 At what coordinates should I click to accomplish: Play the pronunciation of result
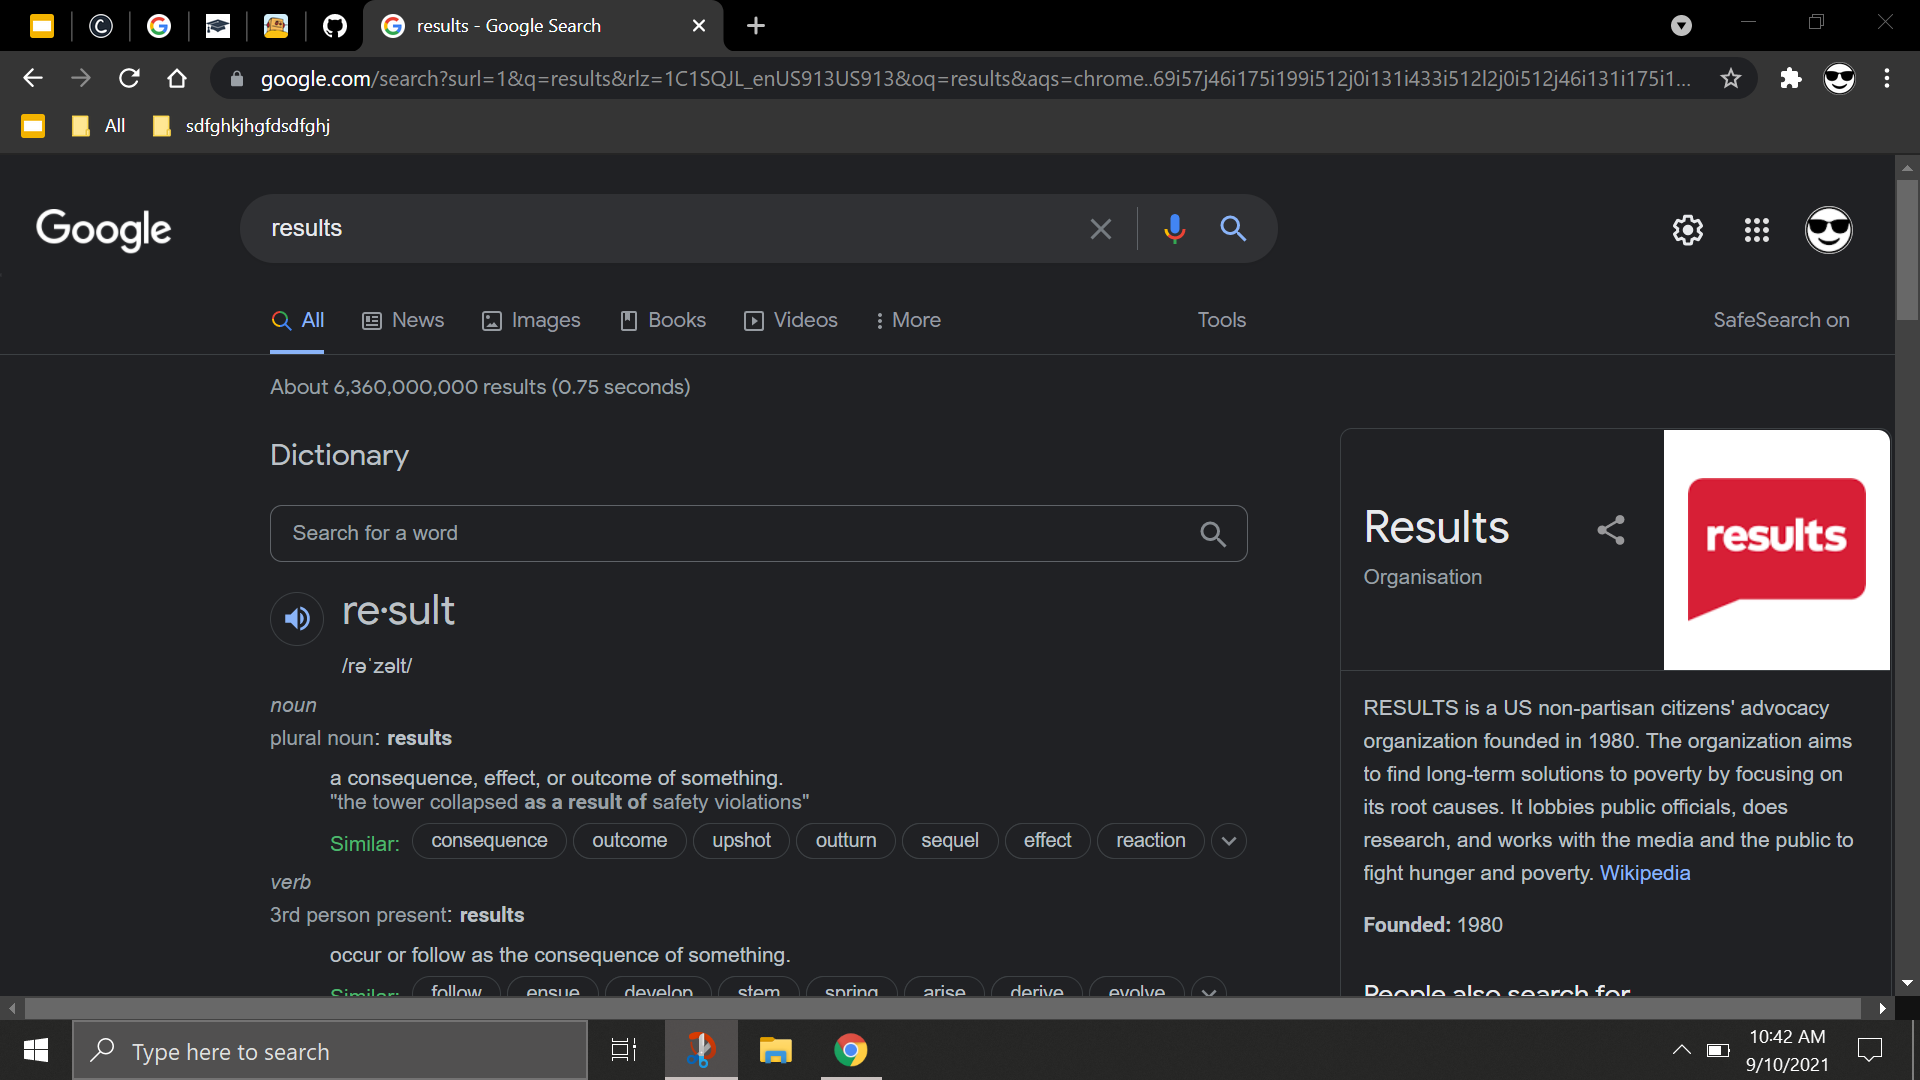click(297, 618)
